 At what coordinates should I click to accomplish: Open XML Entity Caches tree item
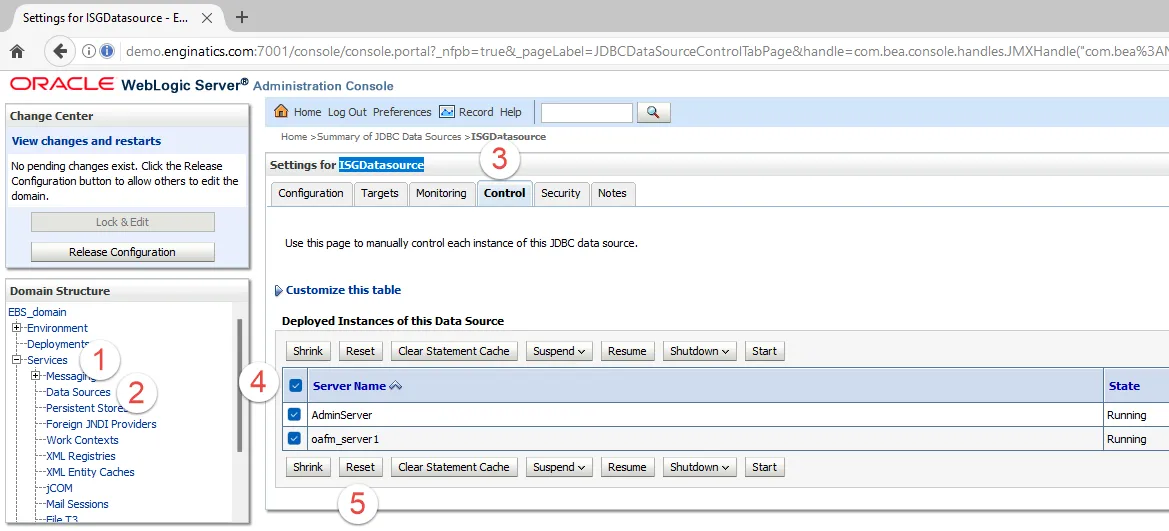pos(90,472)
